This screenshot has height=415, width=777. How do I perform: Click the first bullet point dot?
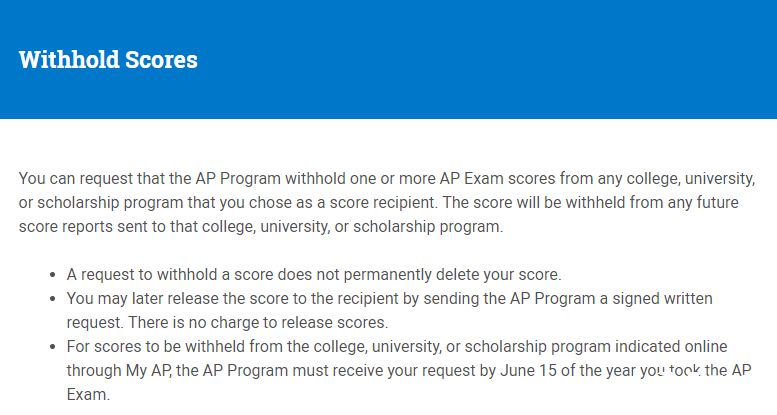(53, 275)
